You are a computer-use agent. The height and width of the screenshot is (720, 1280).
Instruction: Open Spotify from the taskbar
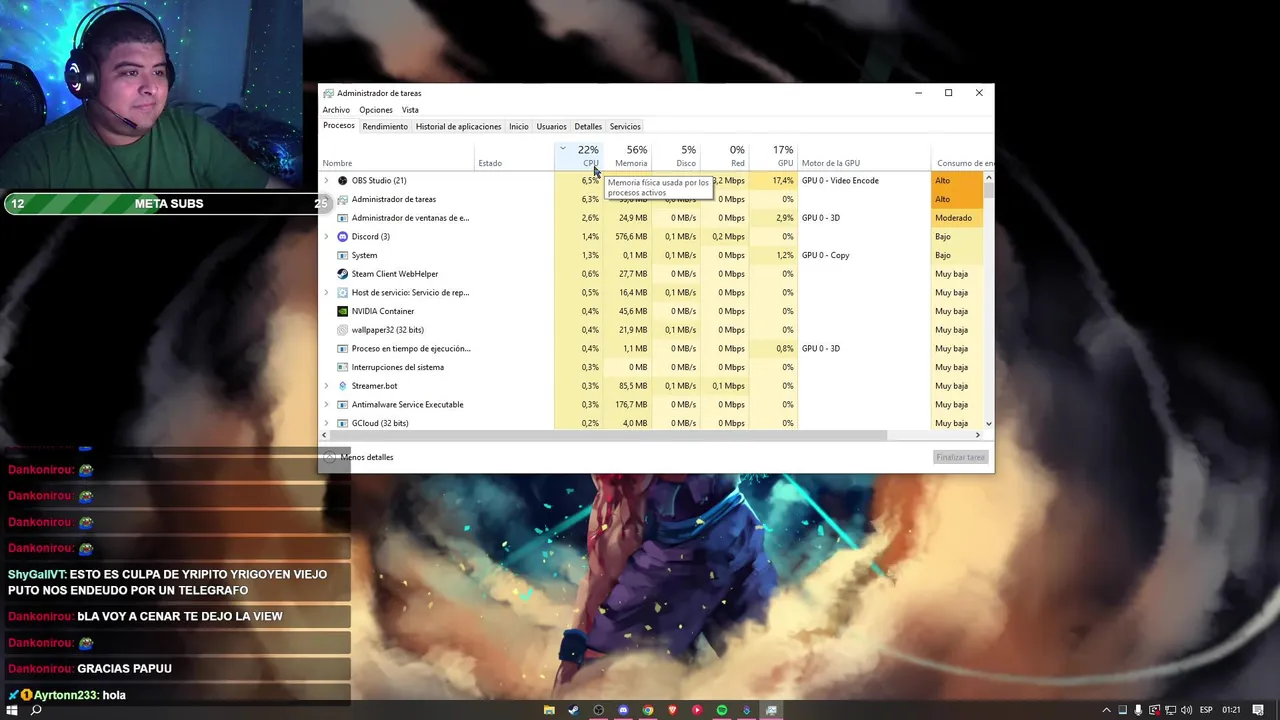click(722, 710)
